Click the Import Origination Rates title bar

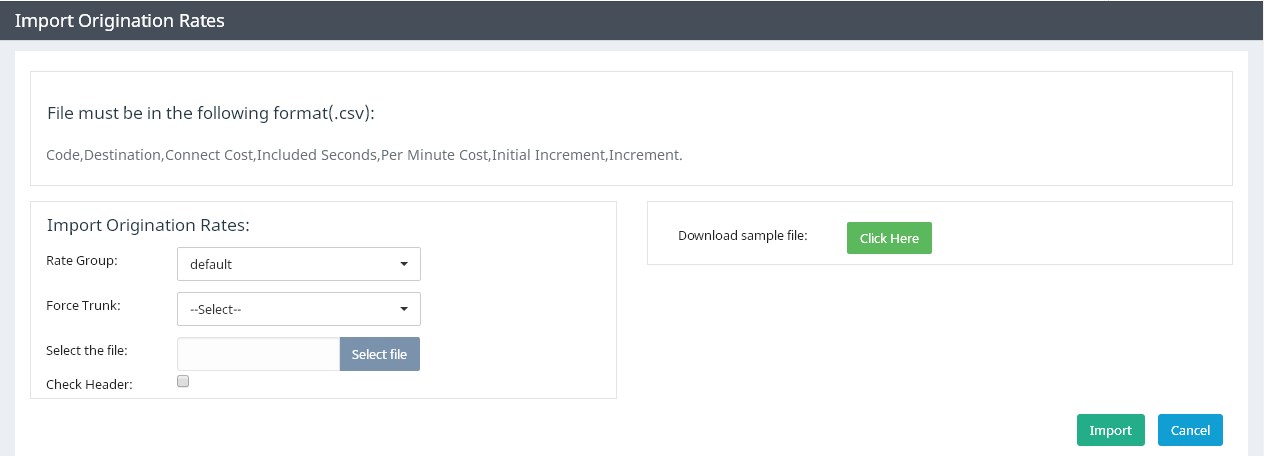[x=632, y=20]
